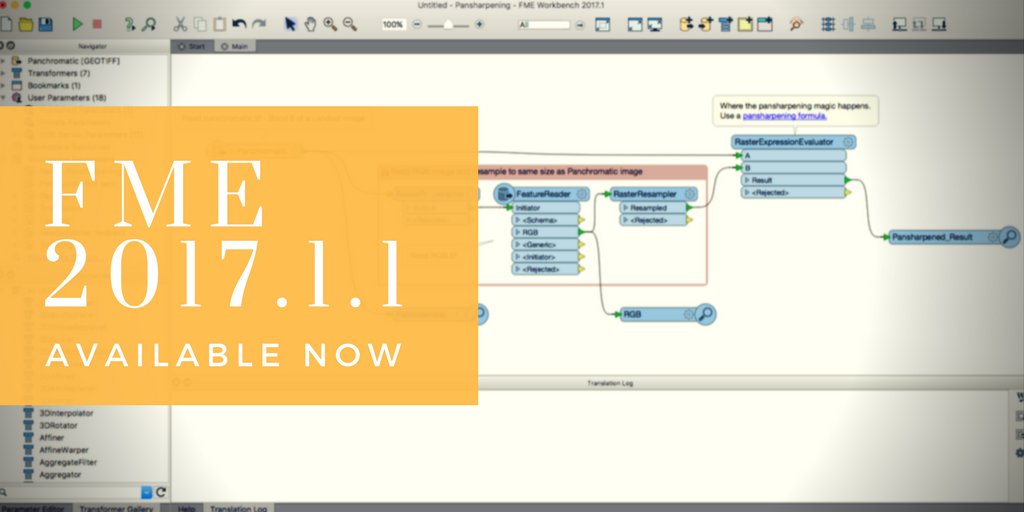The width and height of the screenshot is (1024, 512).
Task: Save the workspace with disk icon
Action: coord(45,25)
